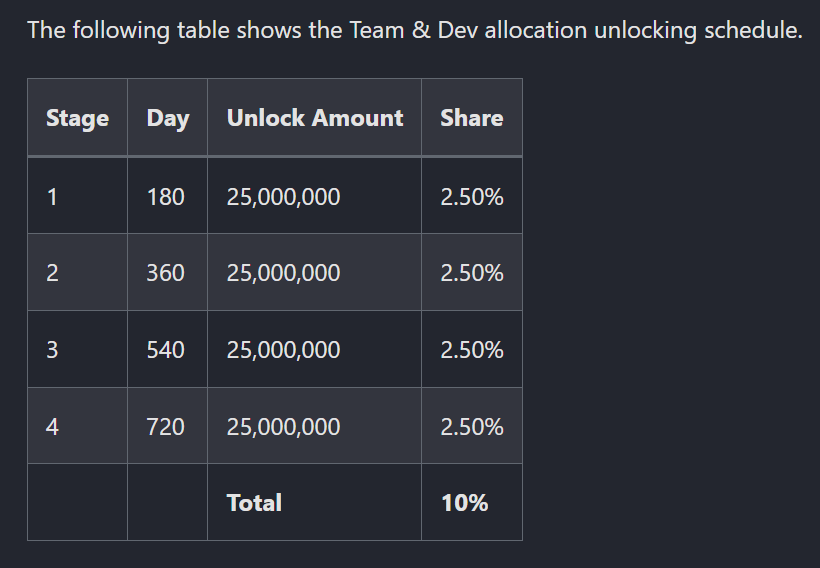Click the Day 720 cell
This screenshot has width=820, height=568.
pyautogui.click(x=167, y=426)
